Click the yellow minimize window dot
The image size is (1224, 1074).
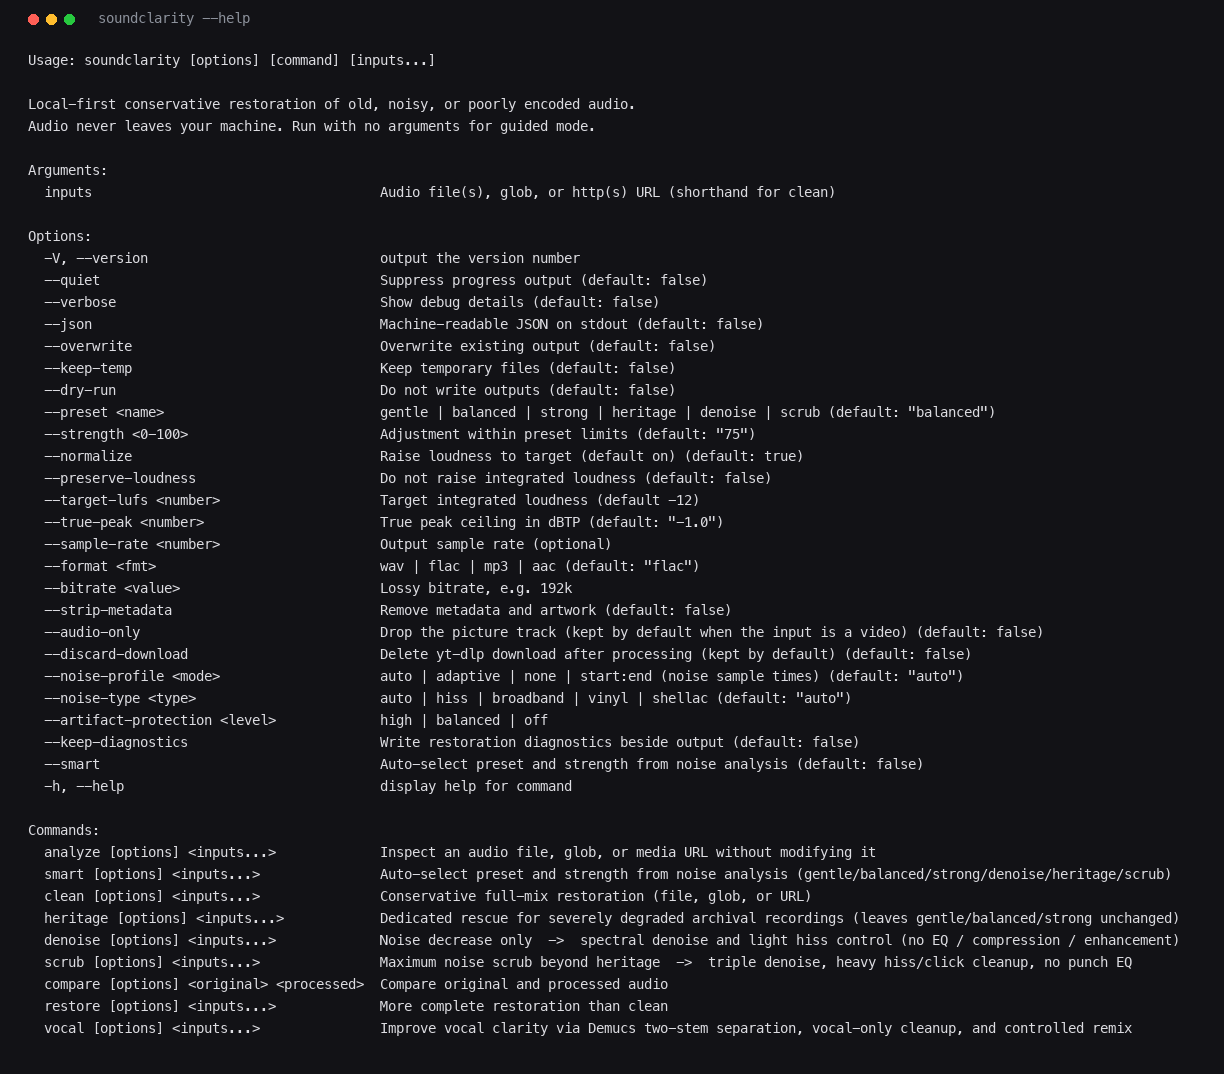coord(52,19)
